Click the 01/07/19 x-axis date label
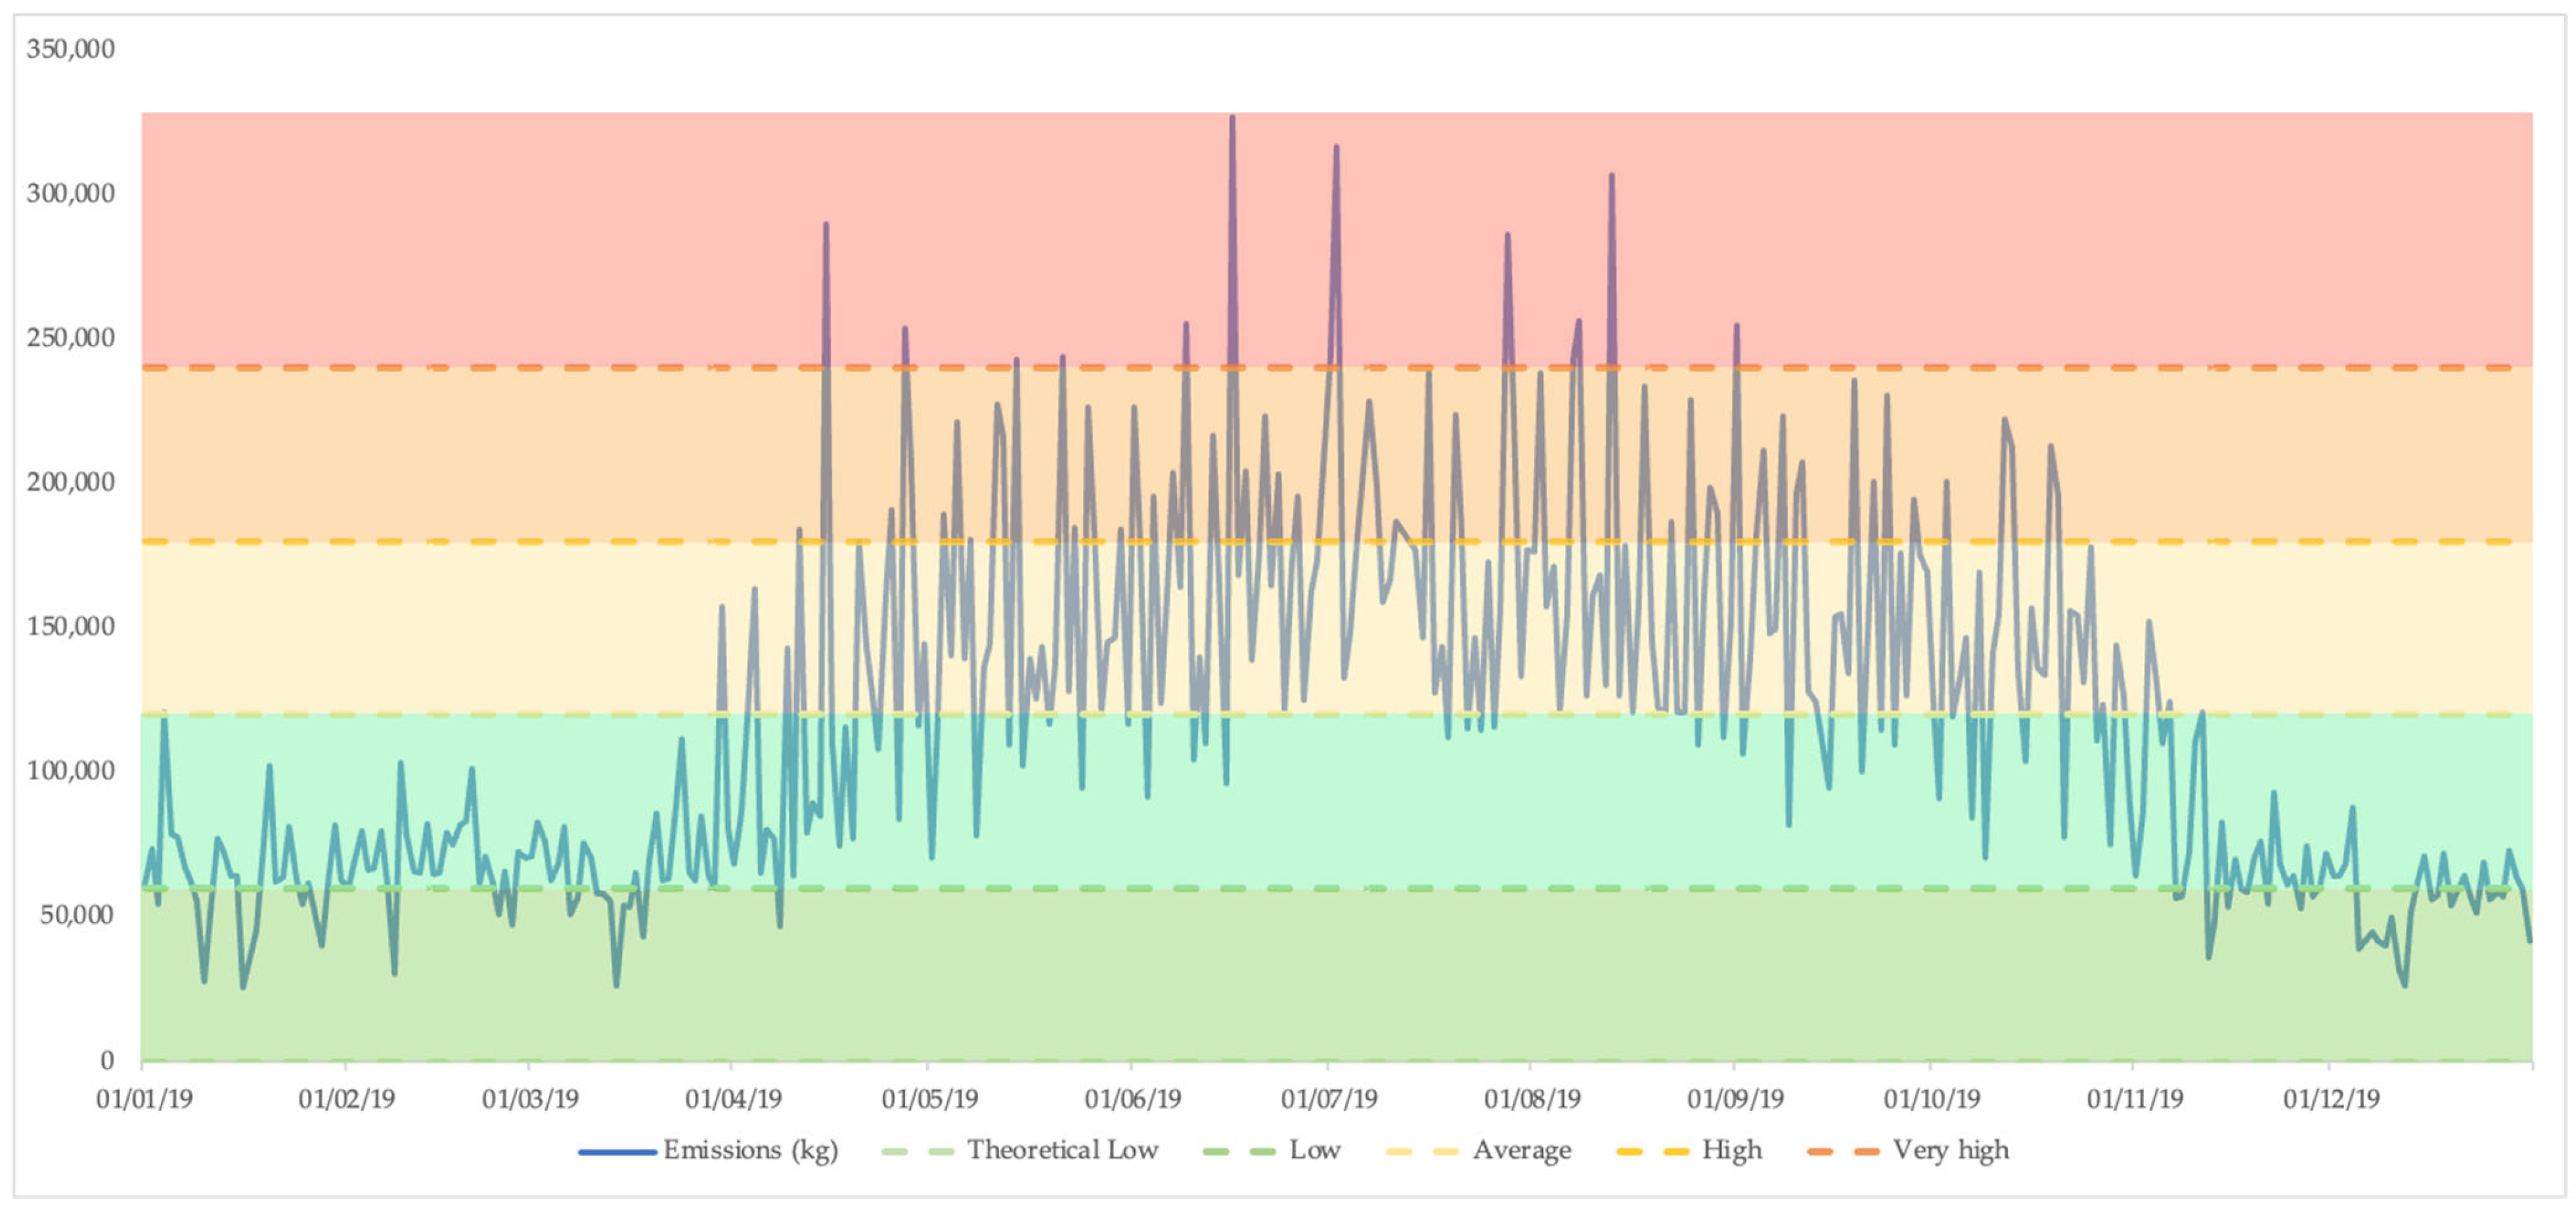This screenshot has width=2576, height=1211. 1329,1098
